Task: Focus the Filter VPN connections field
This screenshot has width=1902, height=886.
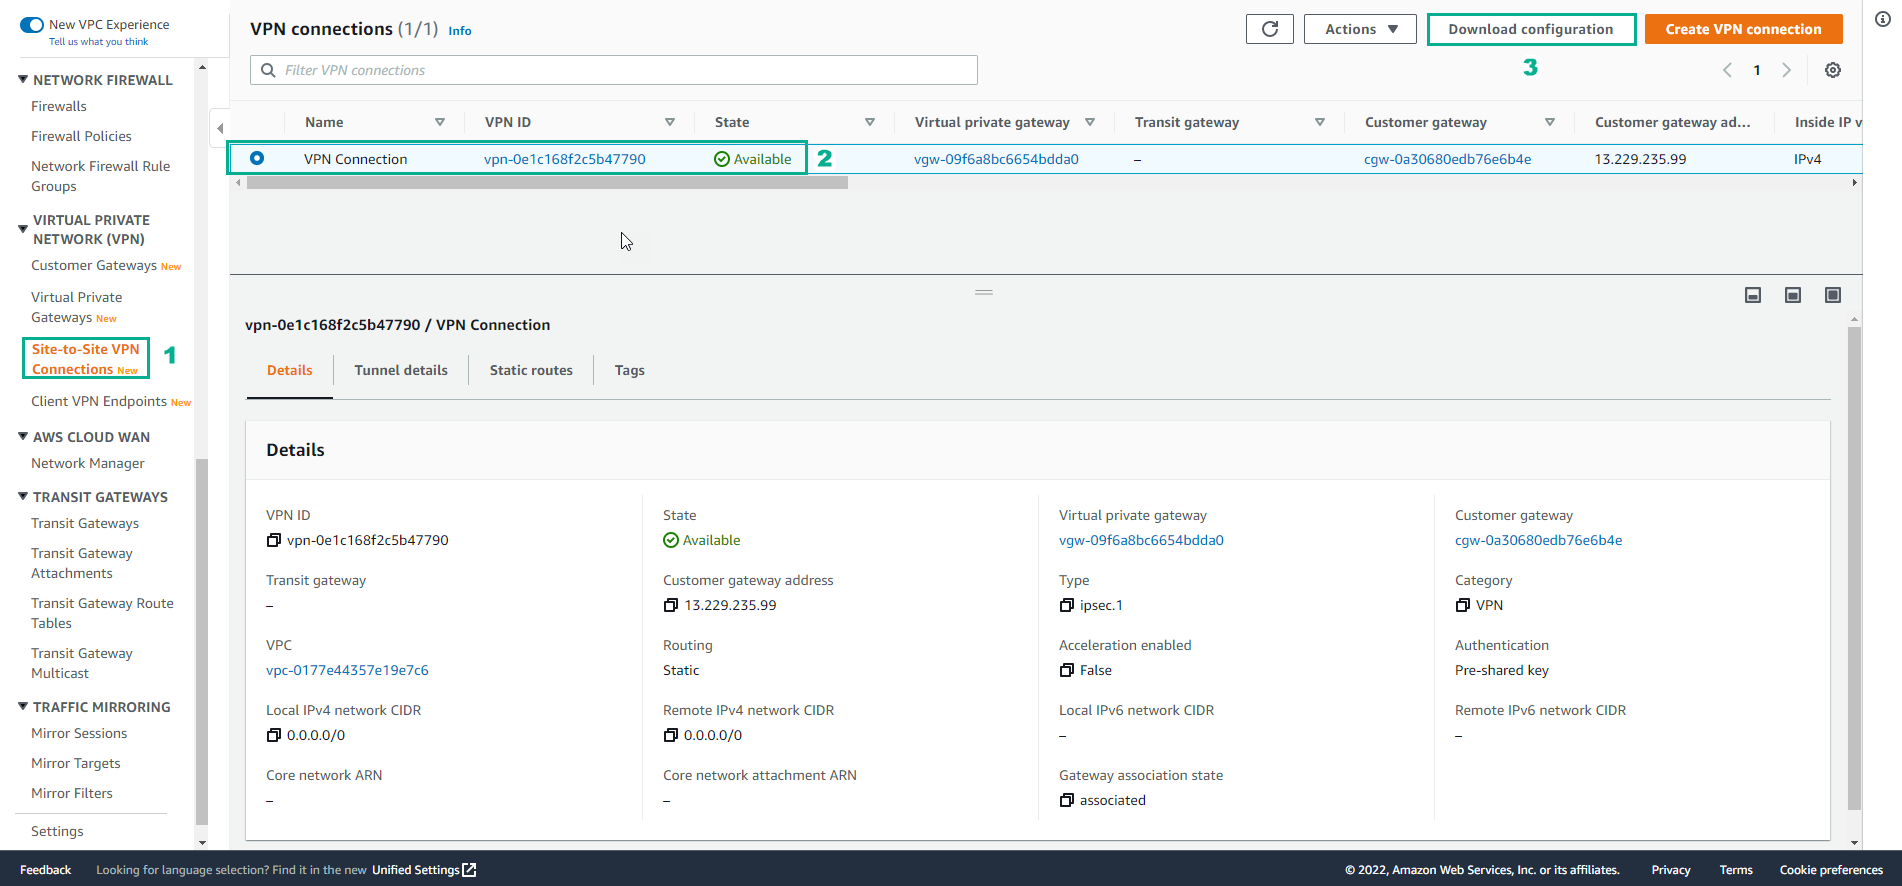Action: (614, 70)
